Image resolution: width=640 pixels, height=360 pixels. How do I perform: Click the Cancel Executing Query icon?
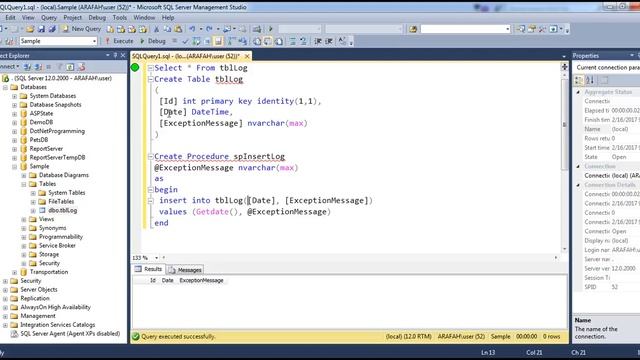coord(174,41)
